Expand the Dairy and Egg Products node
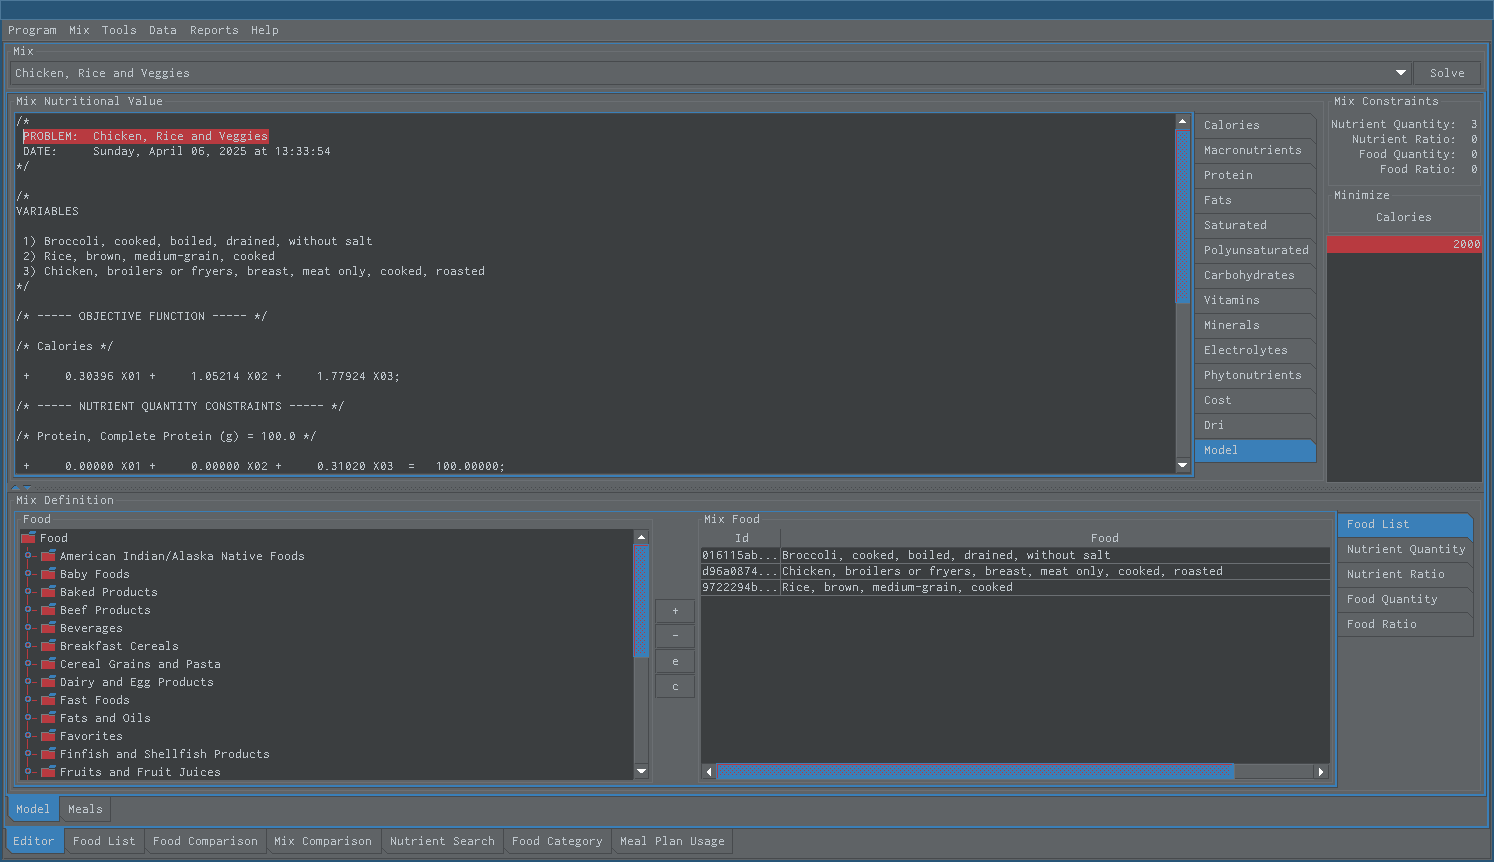 point(29,682)
